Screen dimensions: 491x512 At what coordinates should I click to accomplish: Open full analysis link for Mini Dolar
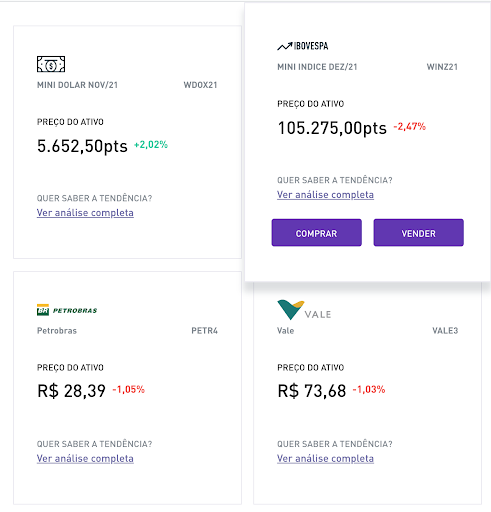(85, 213)
